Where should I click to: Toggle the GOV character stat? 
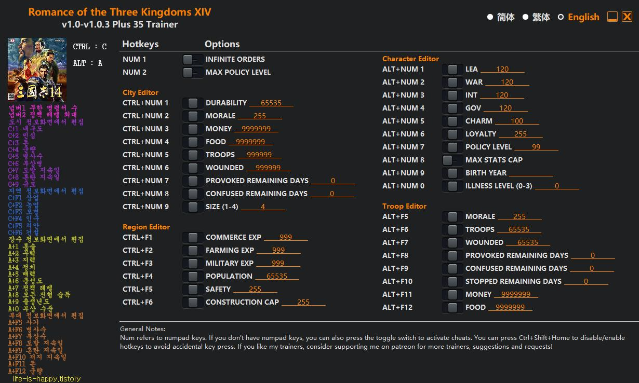click(452, 108)
